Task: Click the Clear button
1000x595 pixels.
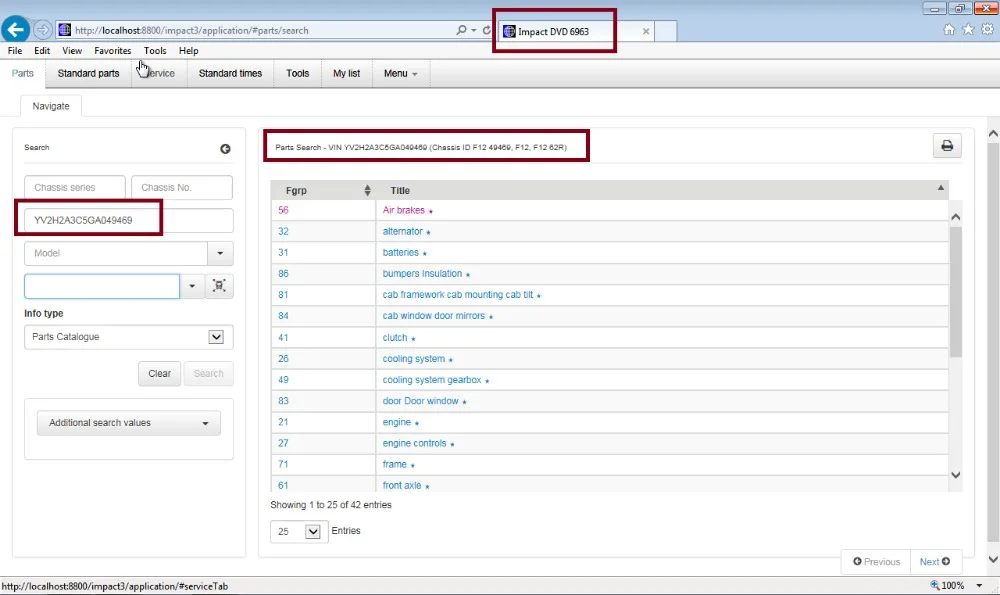Action: pyautogui.click(x=159, y=374)
